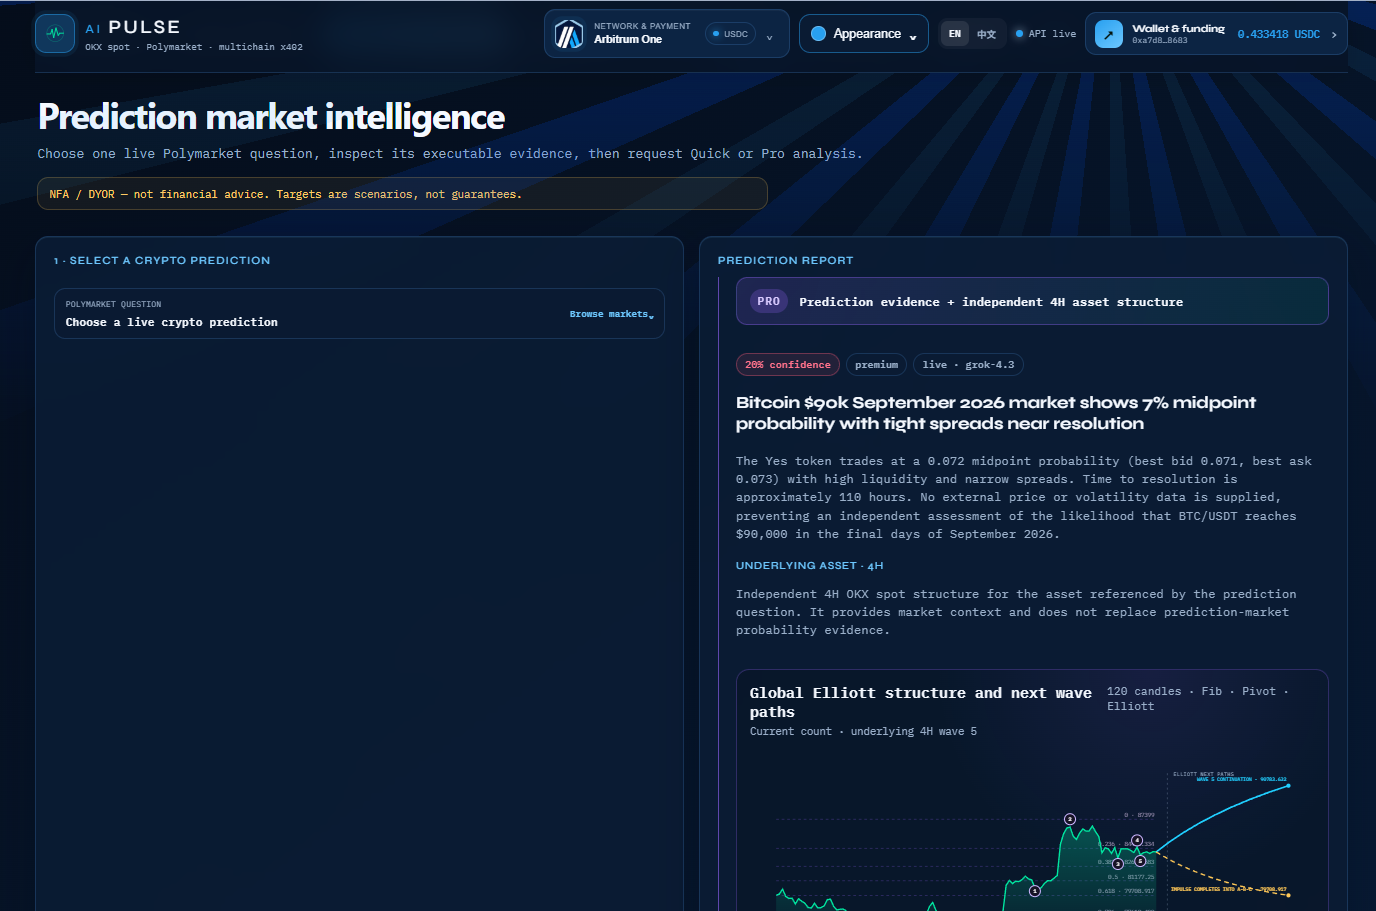Click the wallet arrow icon beside Wallet & funding

(x=1109, y=34)
